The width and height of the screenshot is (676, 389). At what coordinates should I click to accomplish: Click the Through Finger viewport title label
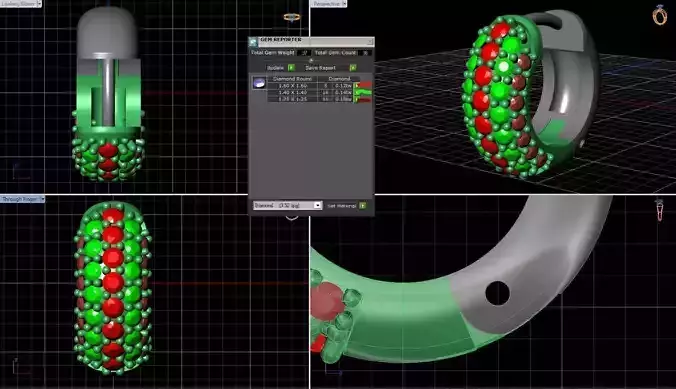point(20,199)
